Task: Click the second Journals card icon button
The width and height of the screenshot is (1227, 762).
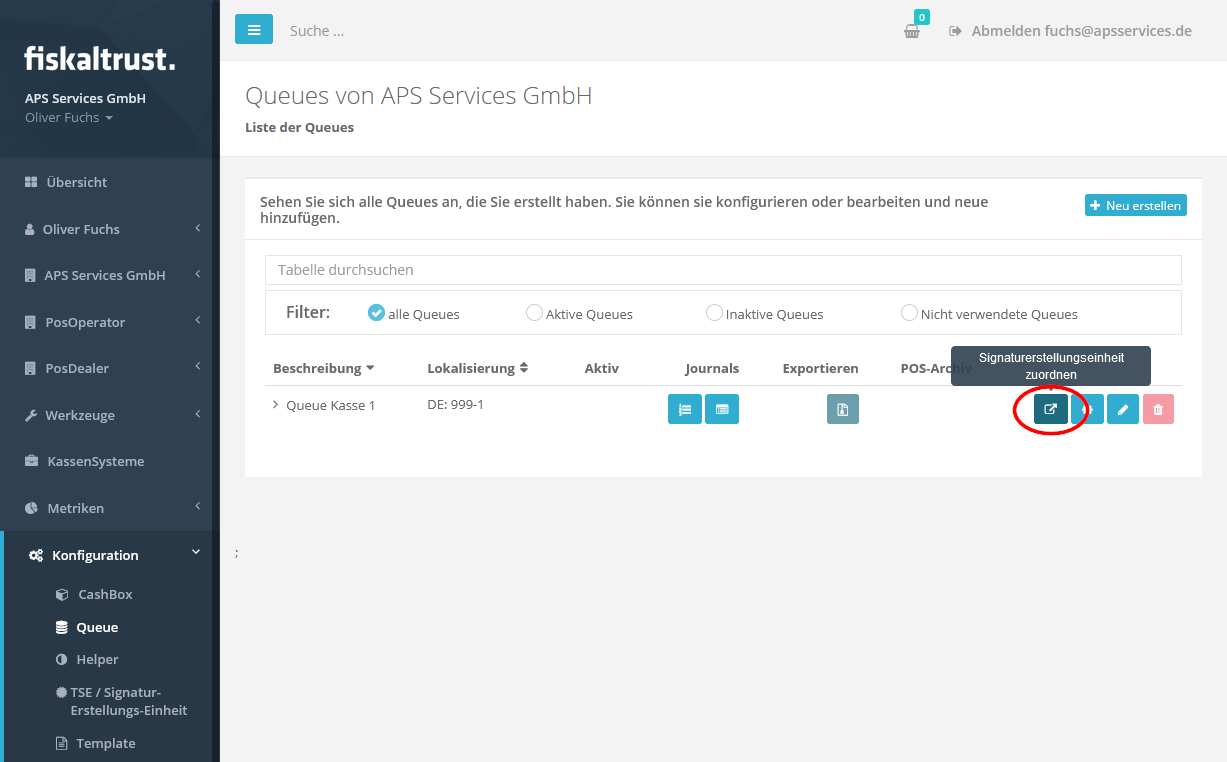Action: point(722,409)
